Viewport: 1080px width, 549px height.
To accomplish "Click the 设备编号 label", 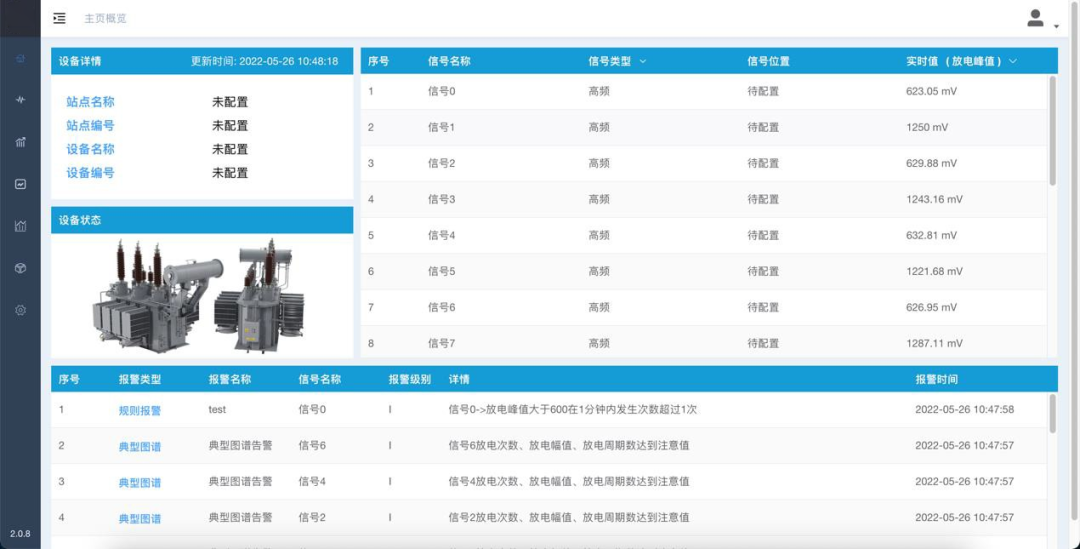I will point(90,172).
